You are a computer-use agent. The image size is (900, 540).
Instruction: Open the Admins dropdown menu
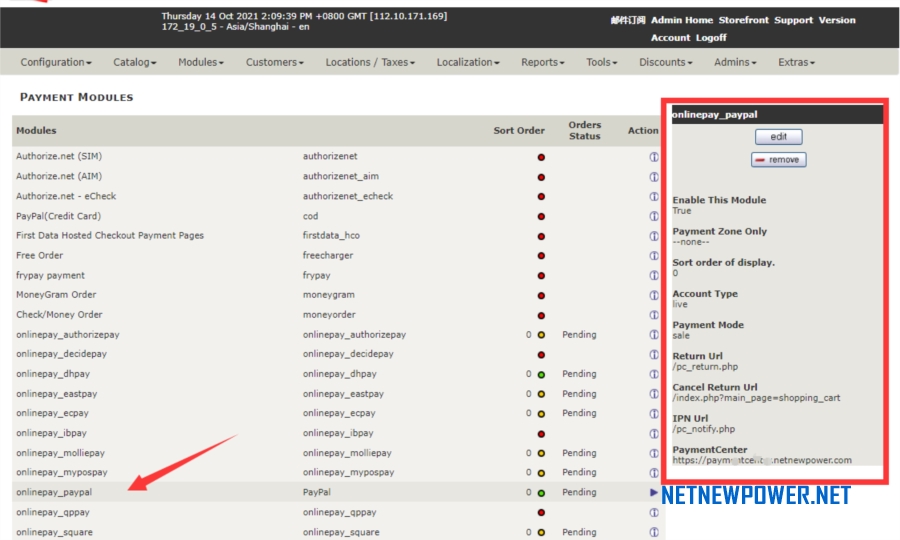click(x=735, y=62)
